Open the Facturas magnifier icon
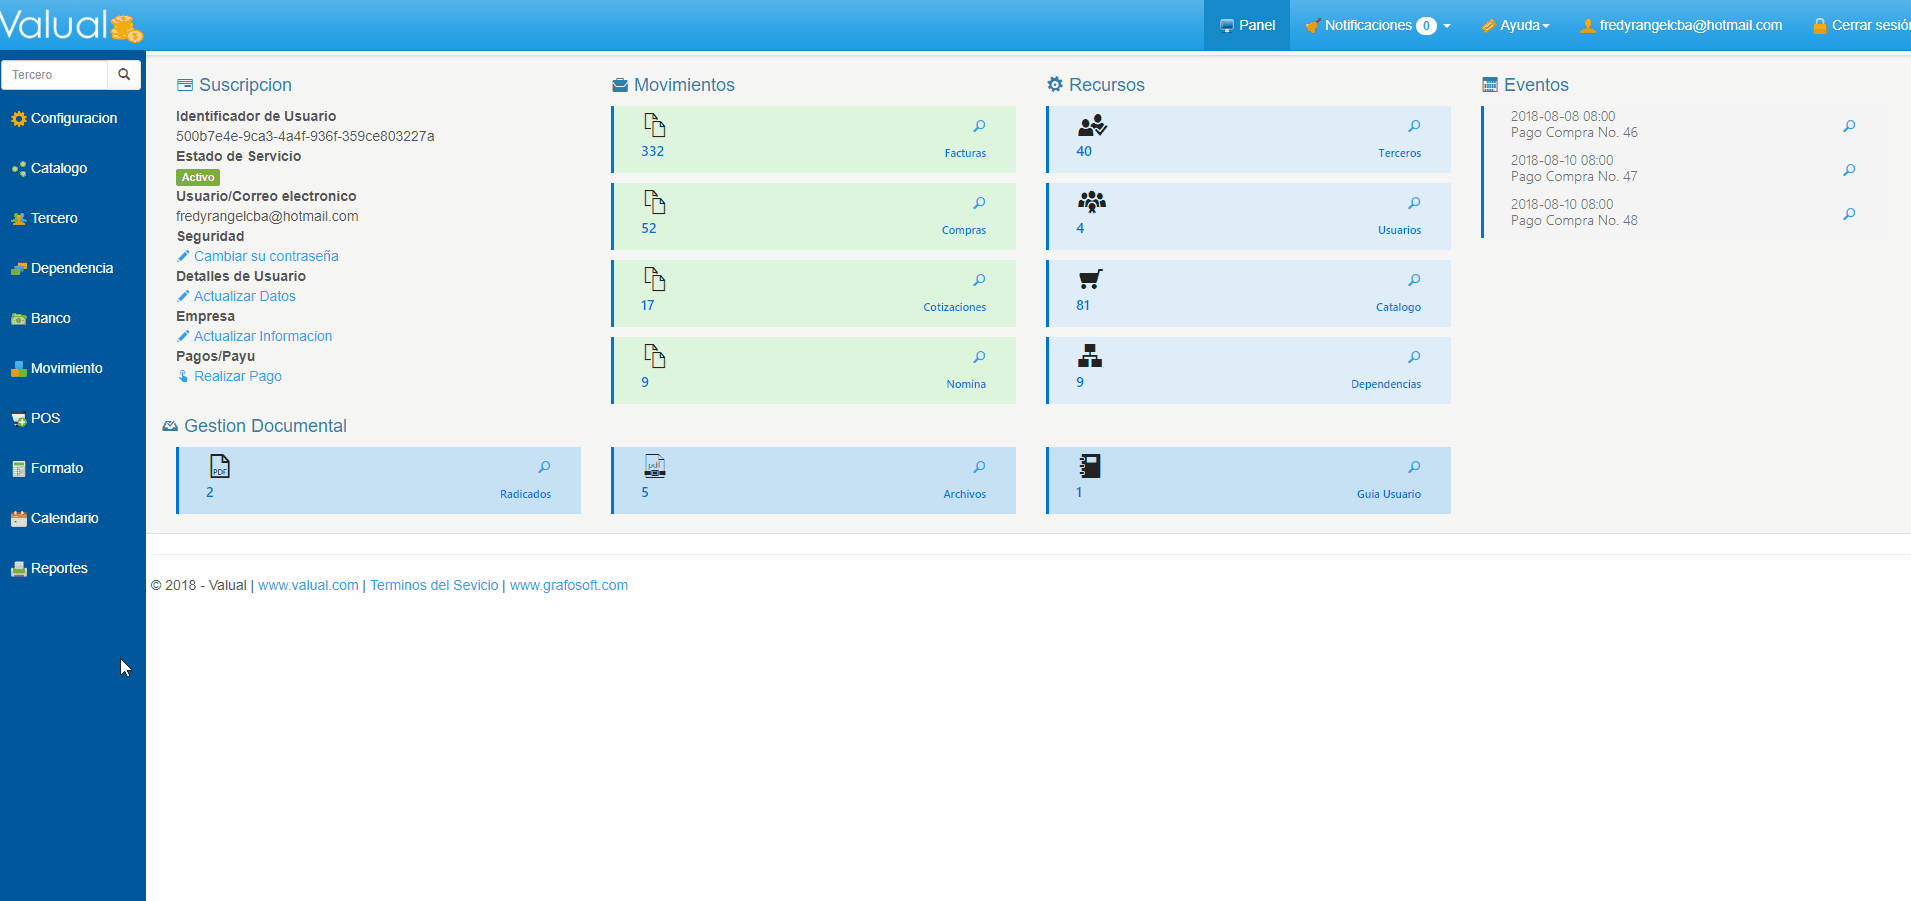This screenshot has width=1911, height=901. point(979,126)
